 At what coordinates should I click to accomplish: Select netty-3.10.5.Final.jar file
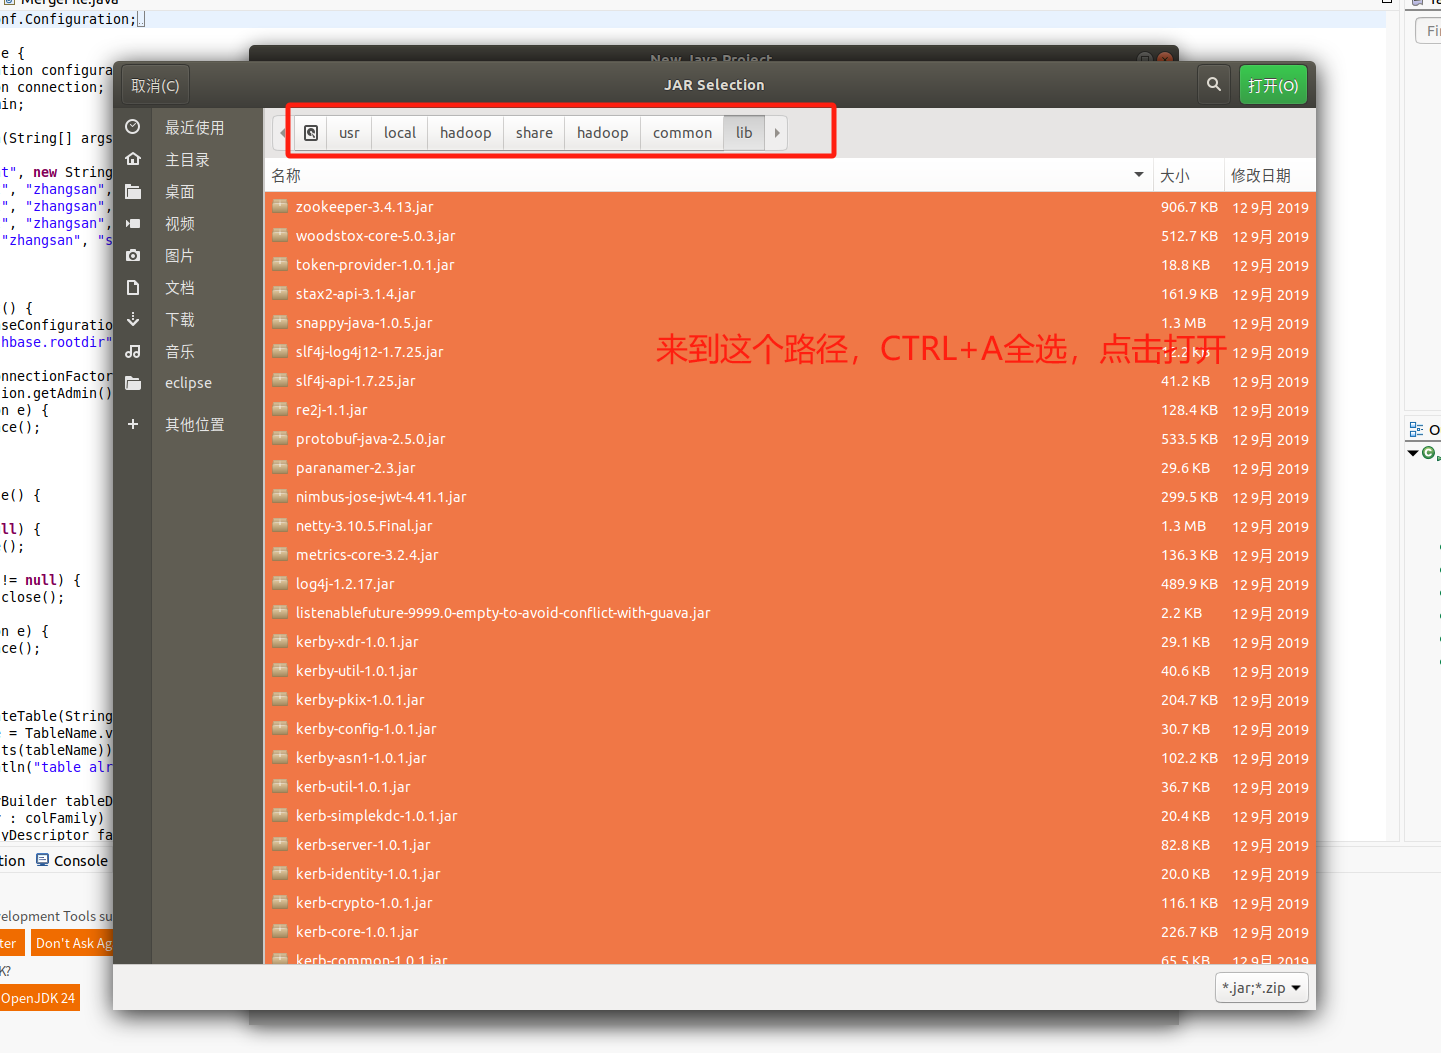pyautogui.click(x=790, y=526)
